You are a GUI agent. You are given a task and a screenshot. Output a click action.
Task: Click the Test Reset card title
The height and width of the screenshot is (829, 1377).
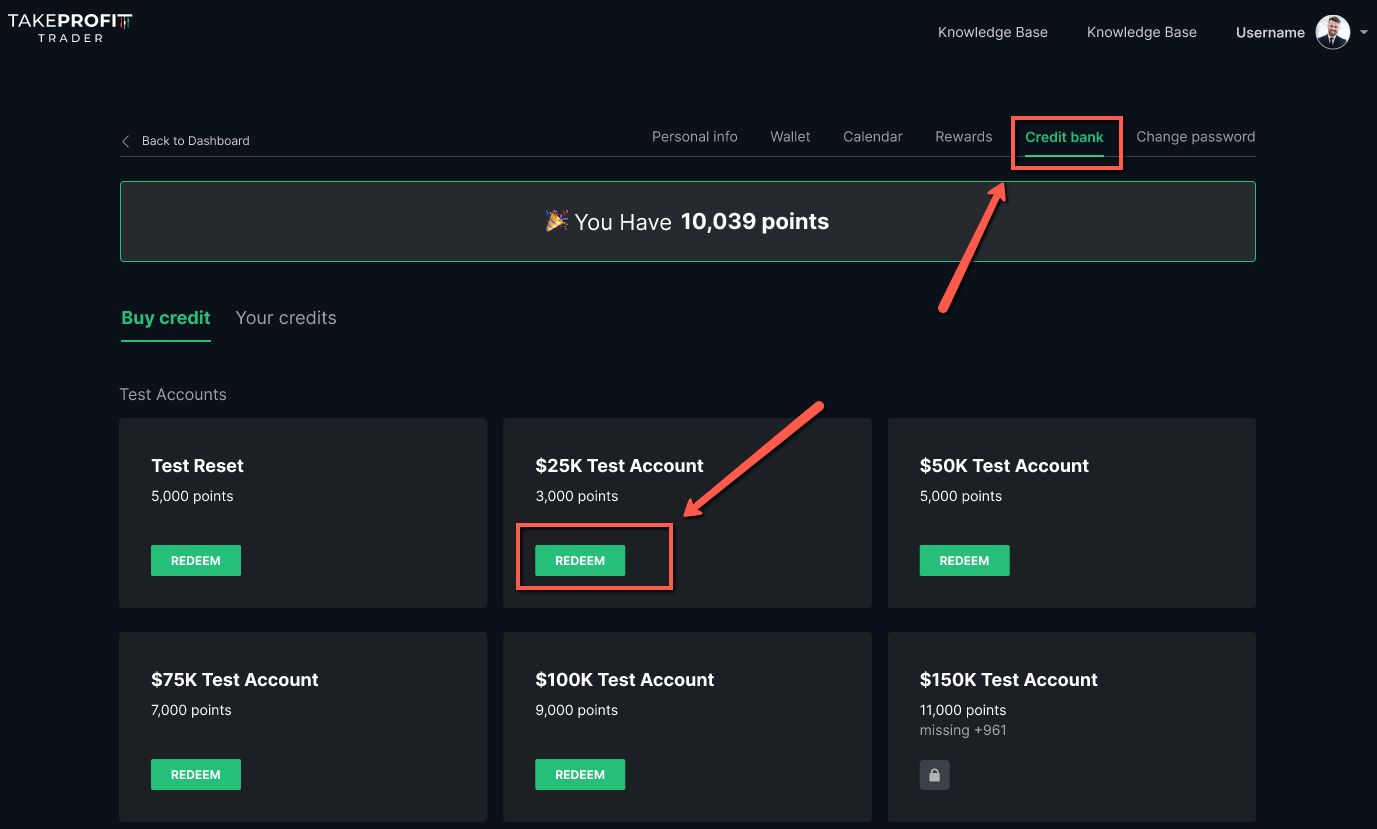tap(197, 466)
